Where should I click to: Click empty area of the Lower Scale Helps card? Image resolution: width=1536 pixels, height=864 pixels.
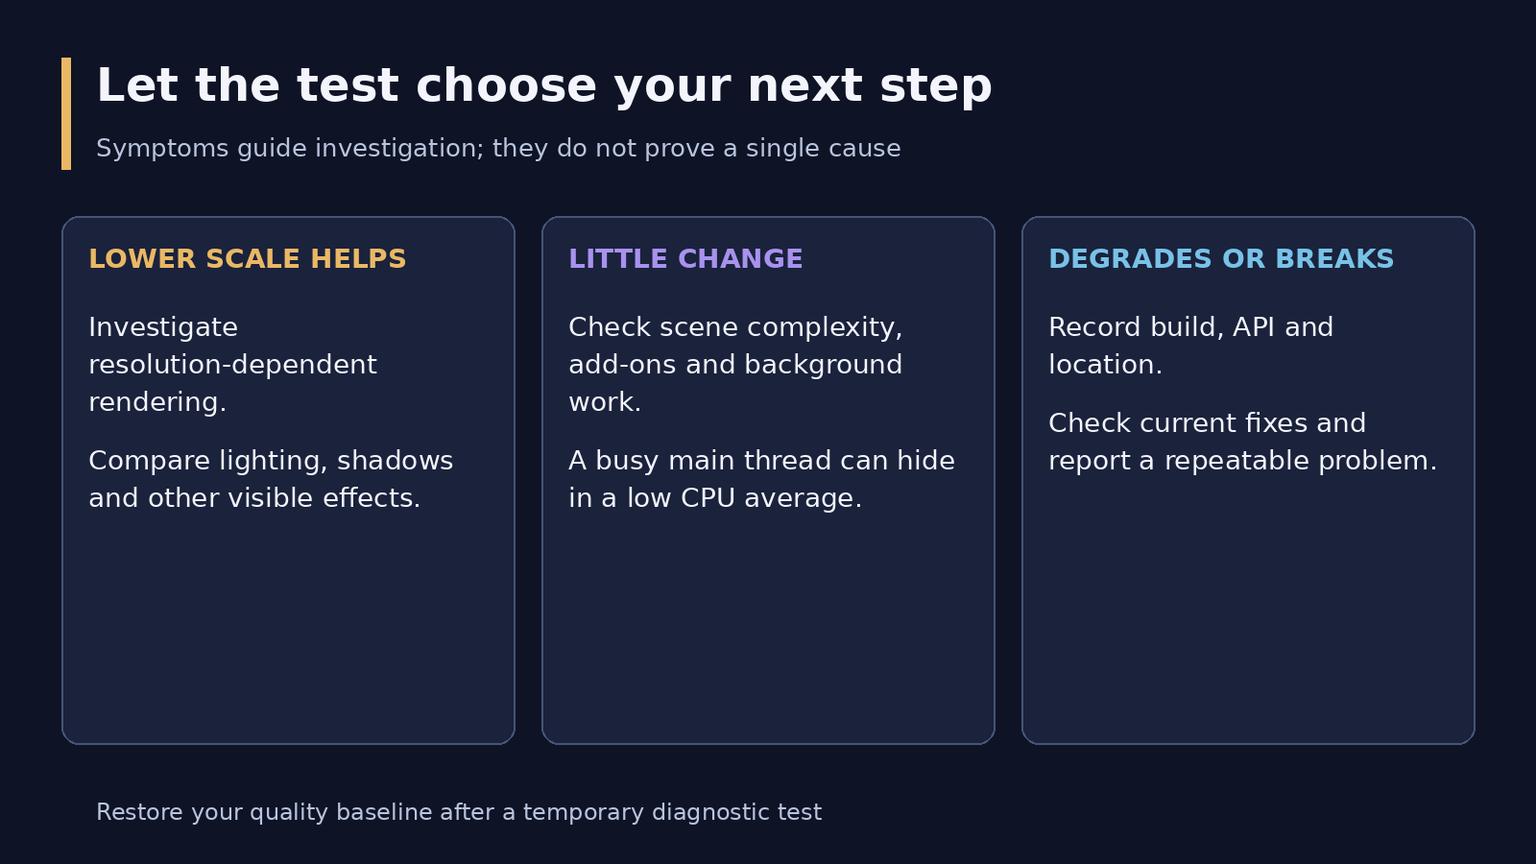(288, 630)
